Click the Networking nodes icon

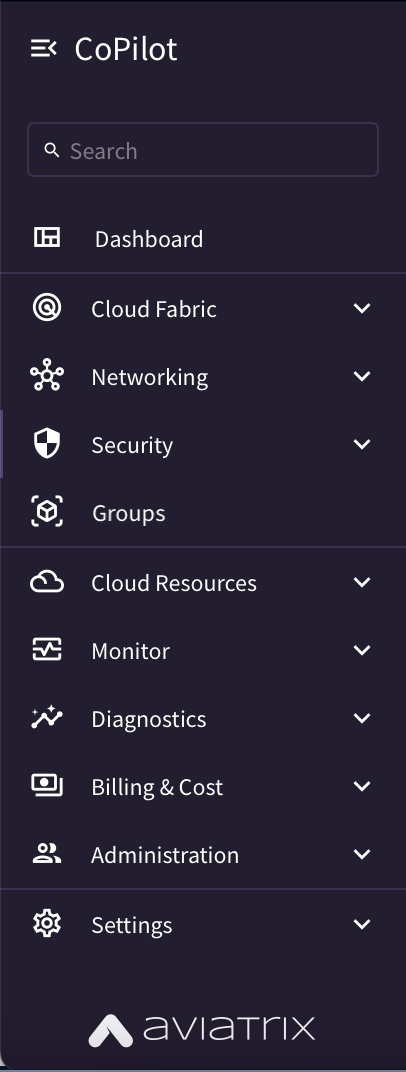(47, 375)
